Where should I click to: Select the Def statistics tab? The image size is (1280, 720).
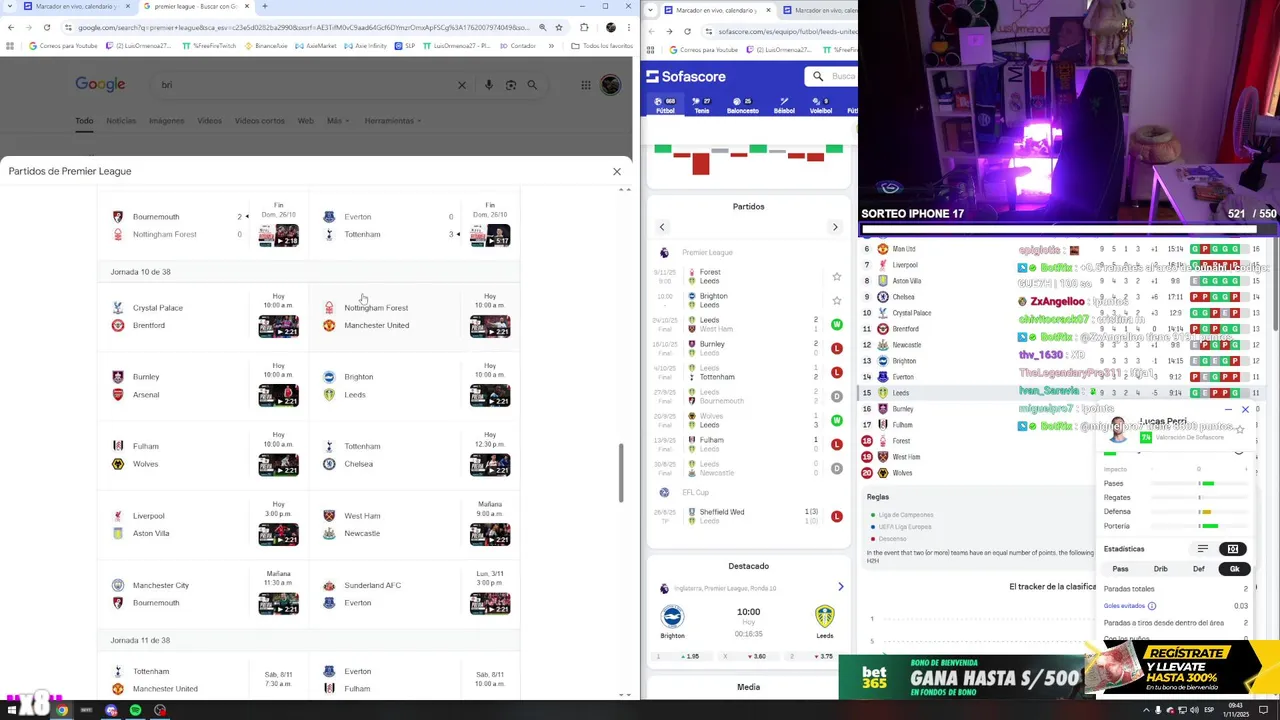click(1199, 569)
